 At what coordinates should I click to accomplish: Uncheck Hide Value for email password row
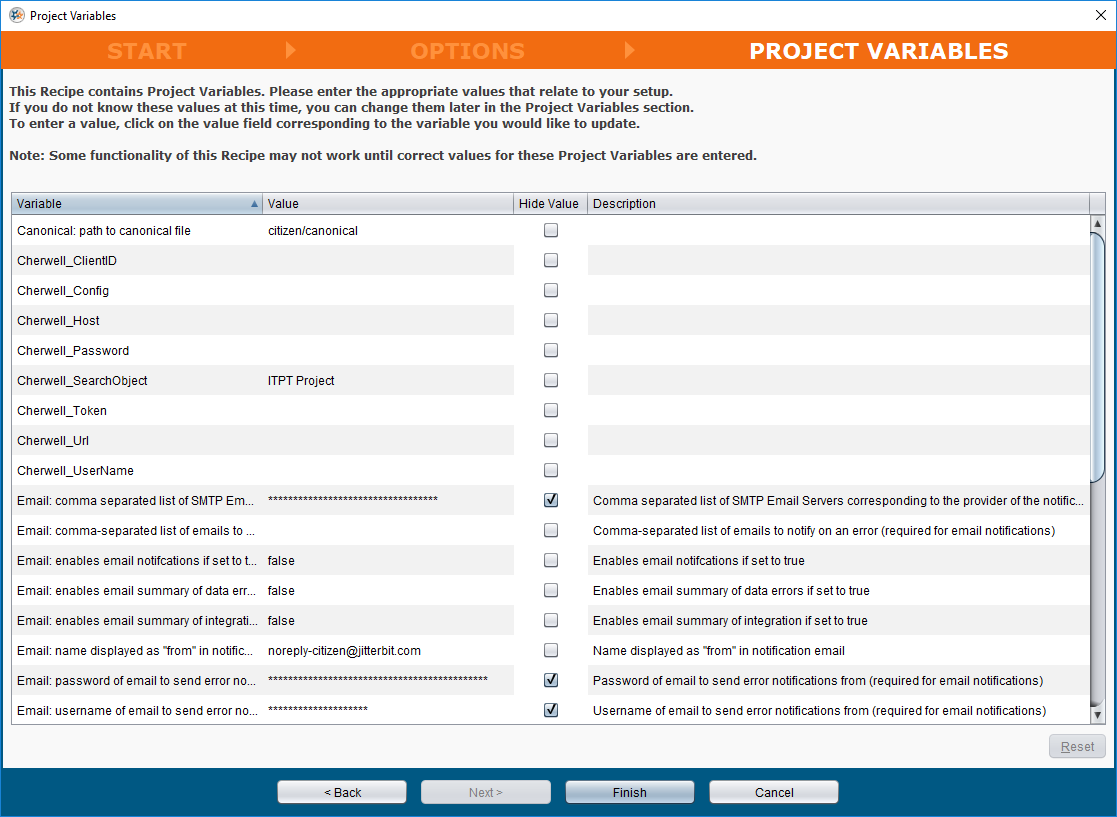(x=550, y=681)
